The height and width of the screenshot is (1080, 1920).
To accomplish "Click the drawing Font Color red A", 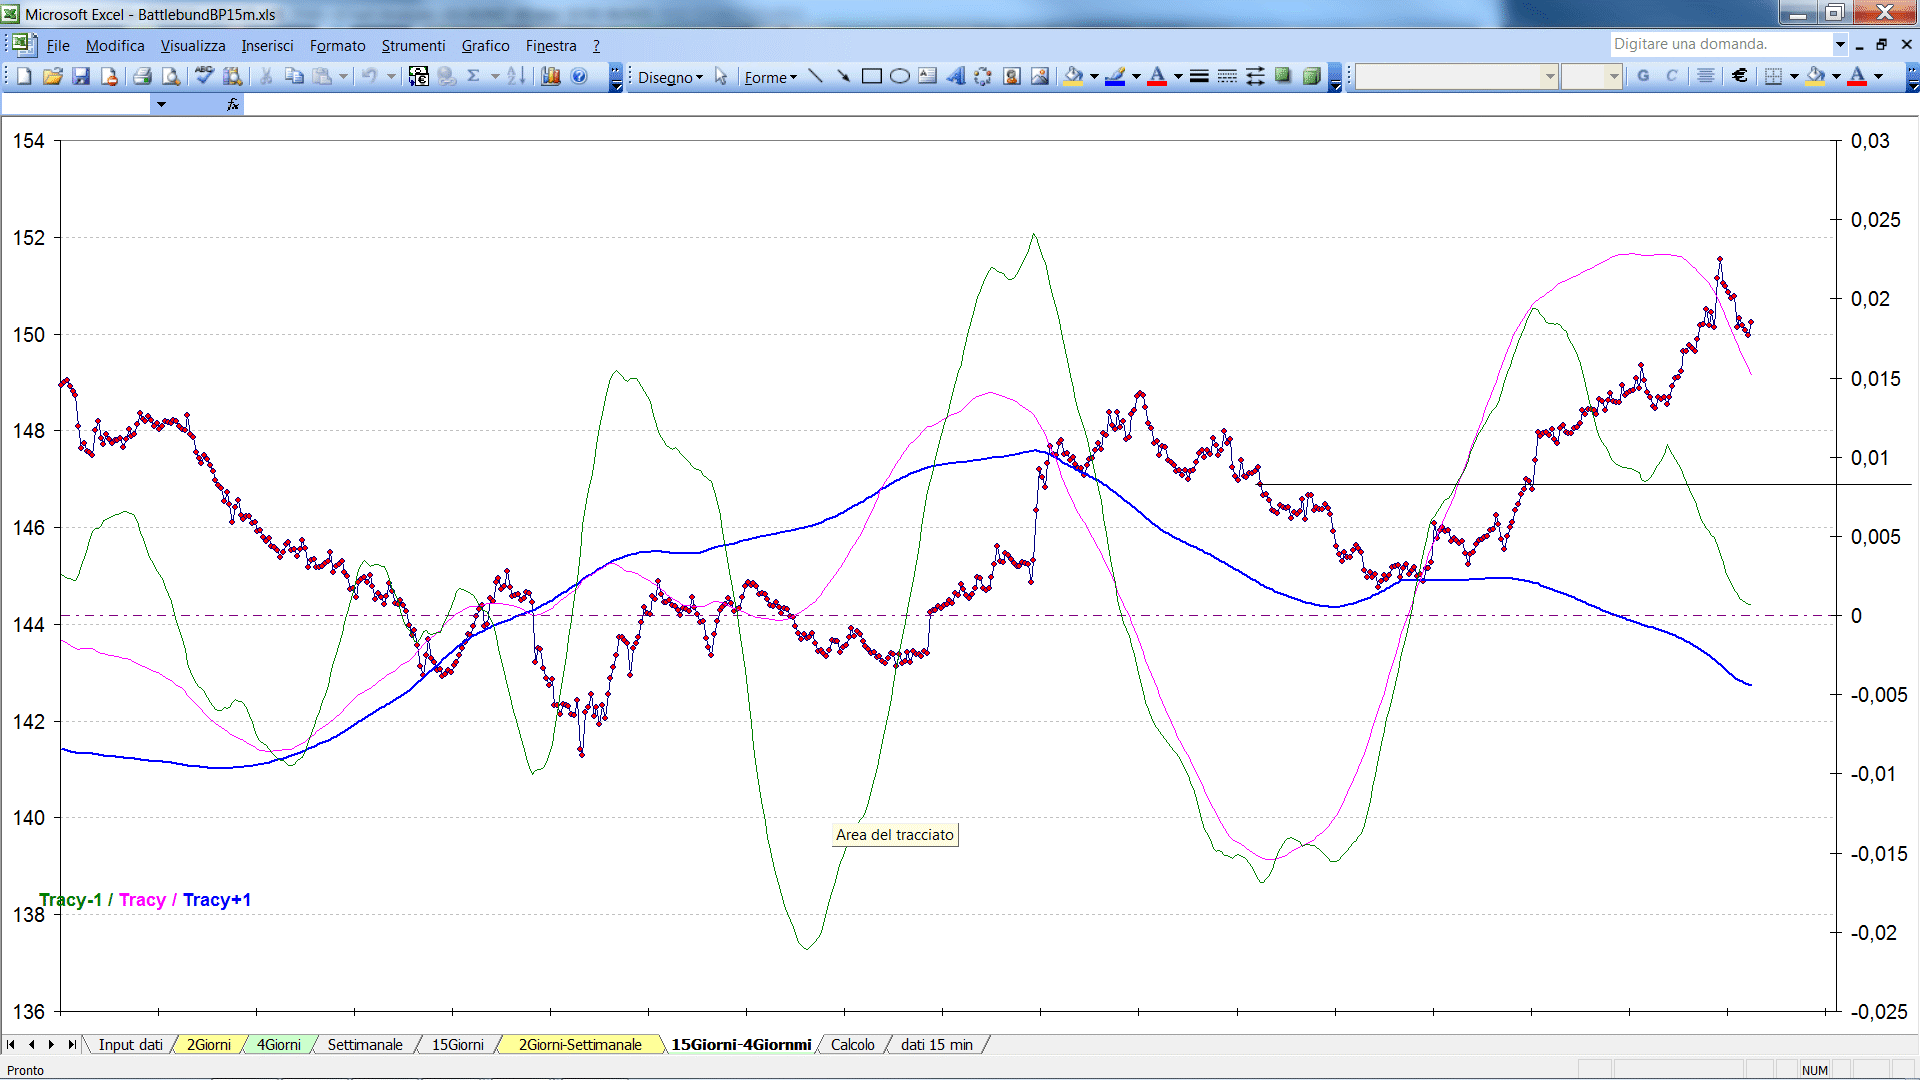I will (x=1157, y=76).
